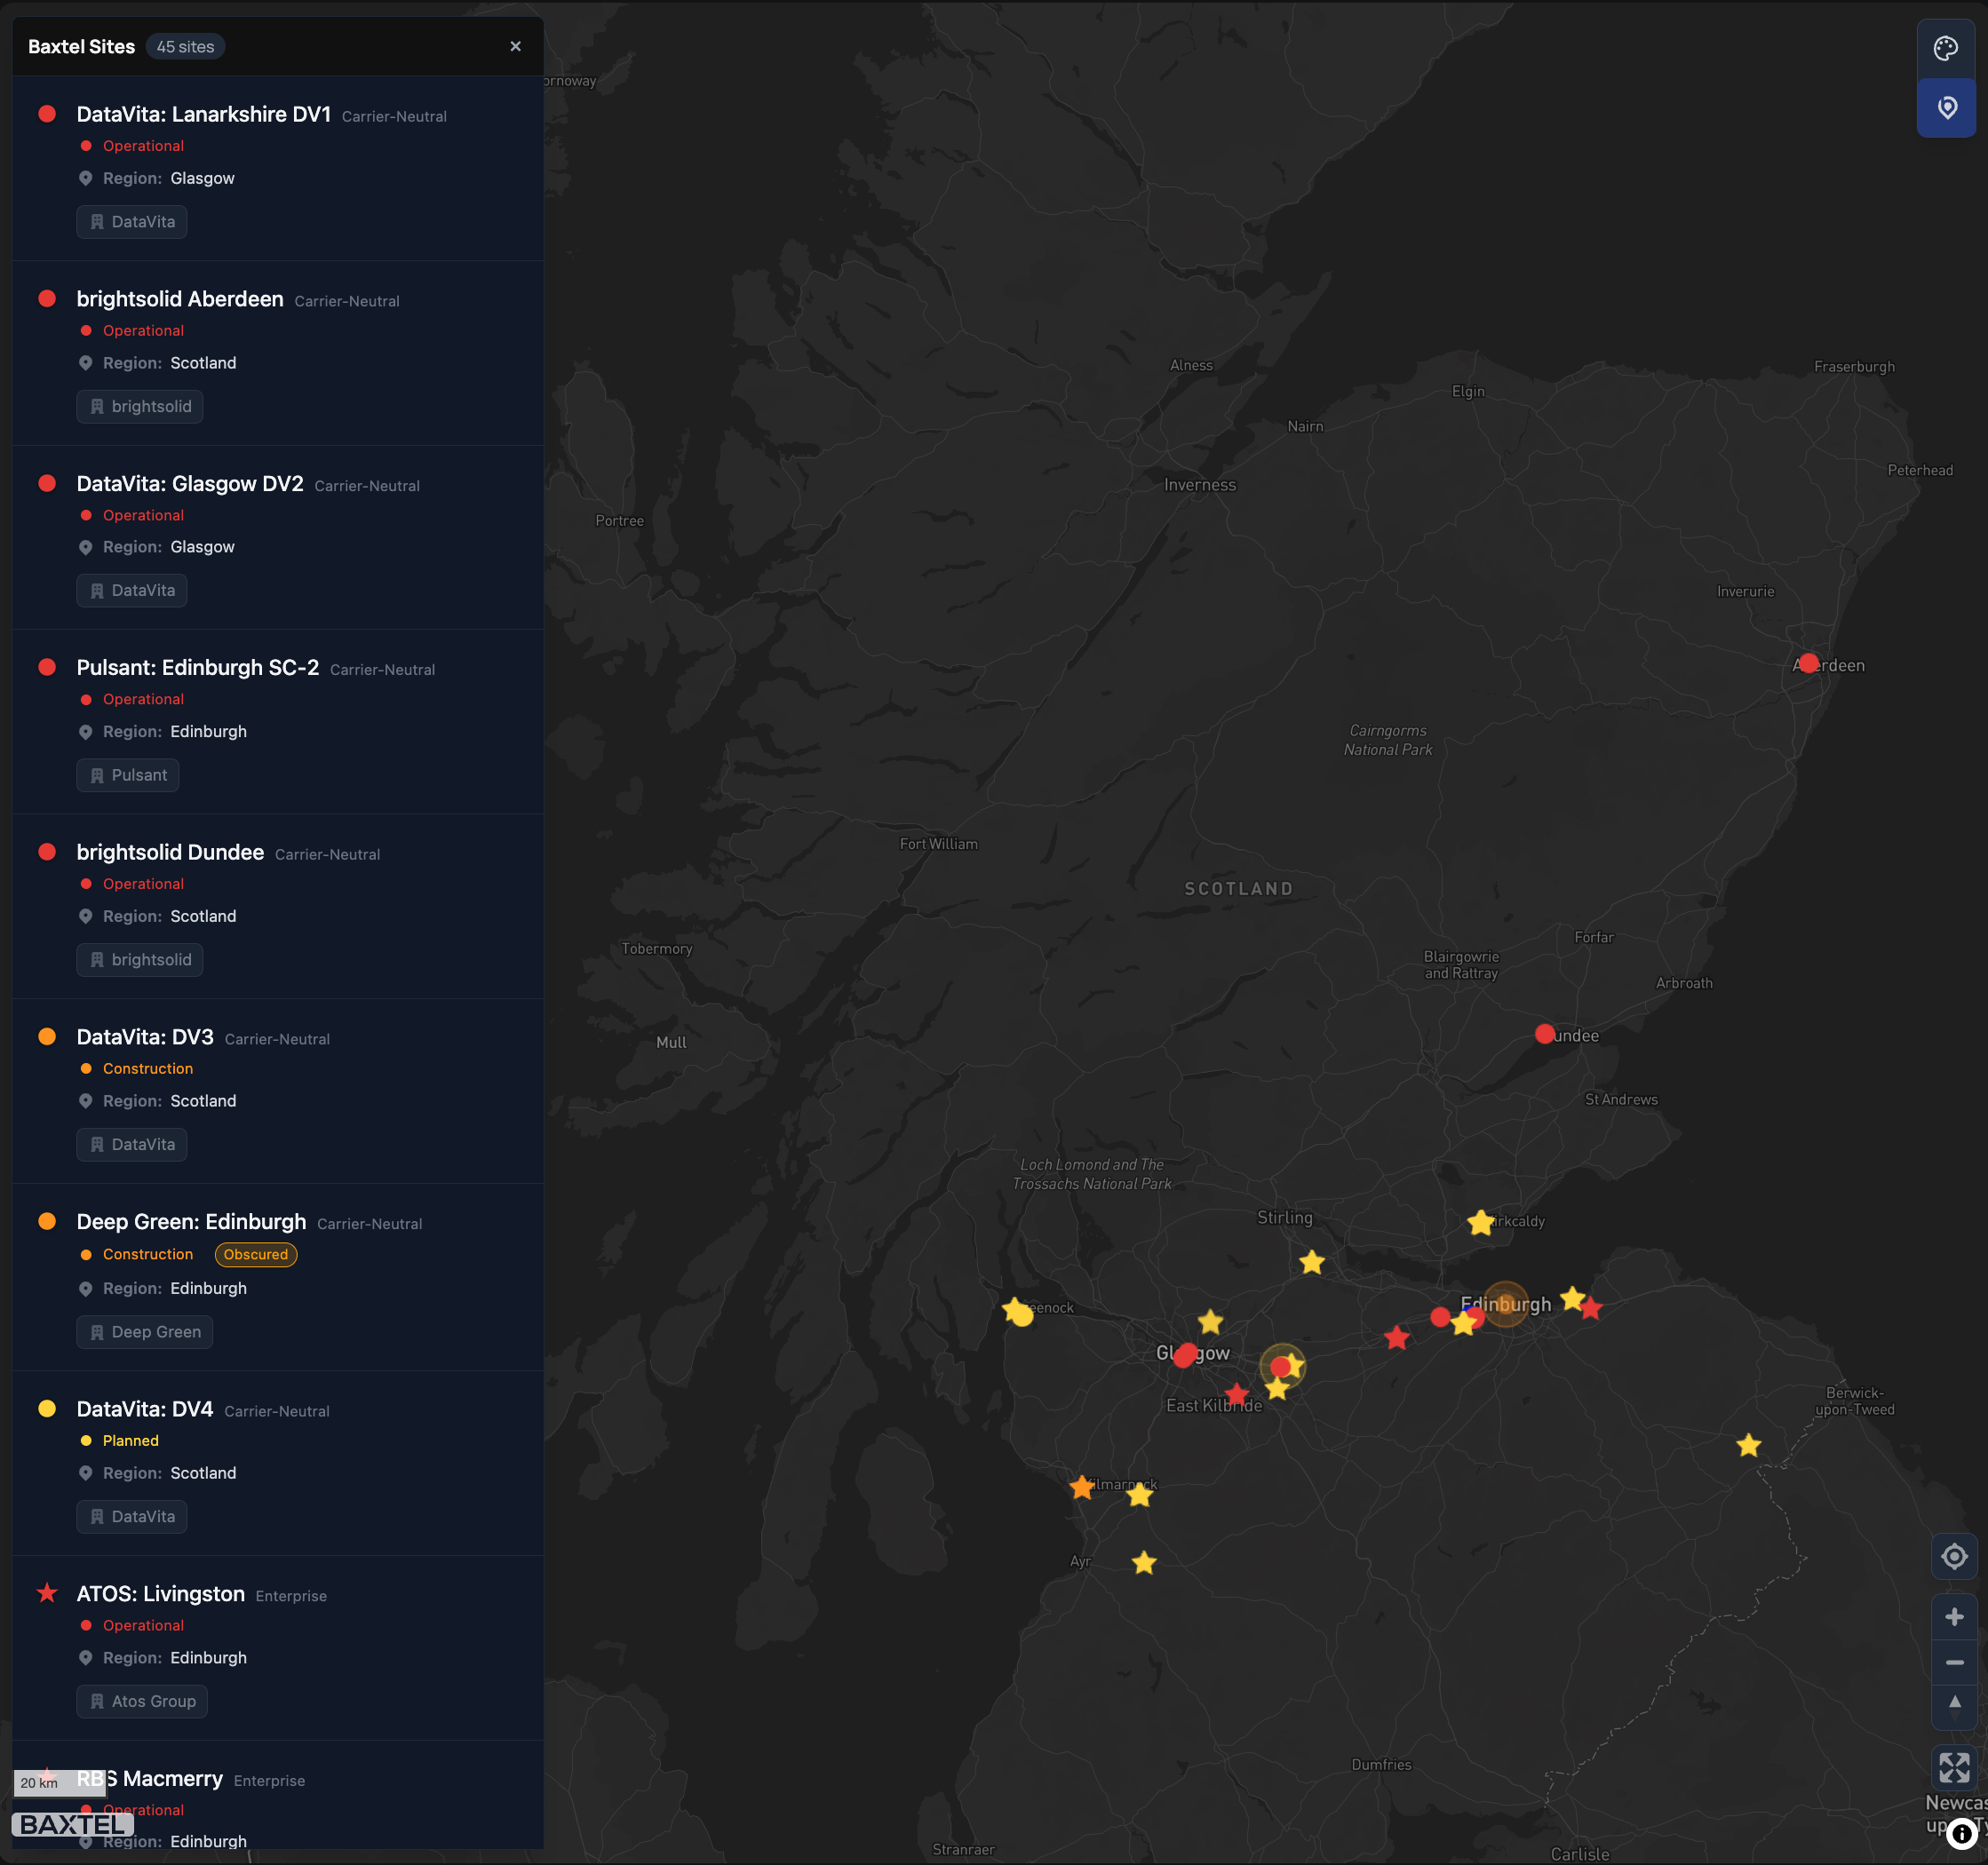1988x1865 pixels.
Task: Toggle the site markers pin button
Action: click(x=1945, y=107)
